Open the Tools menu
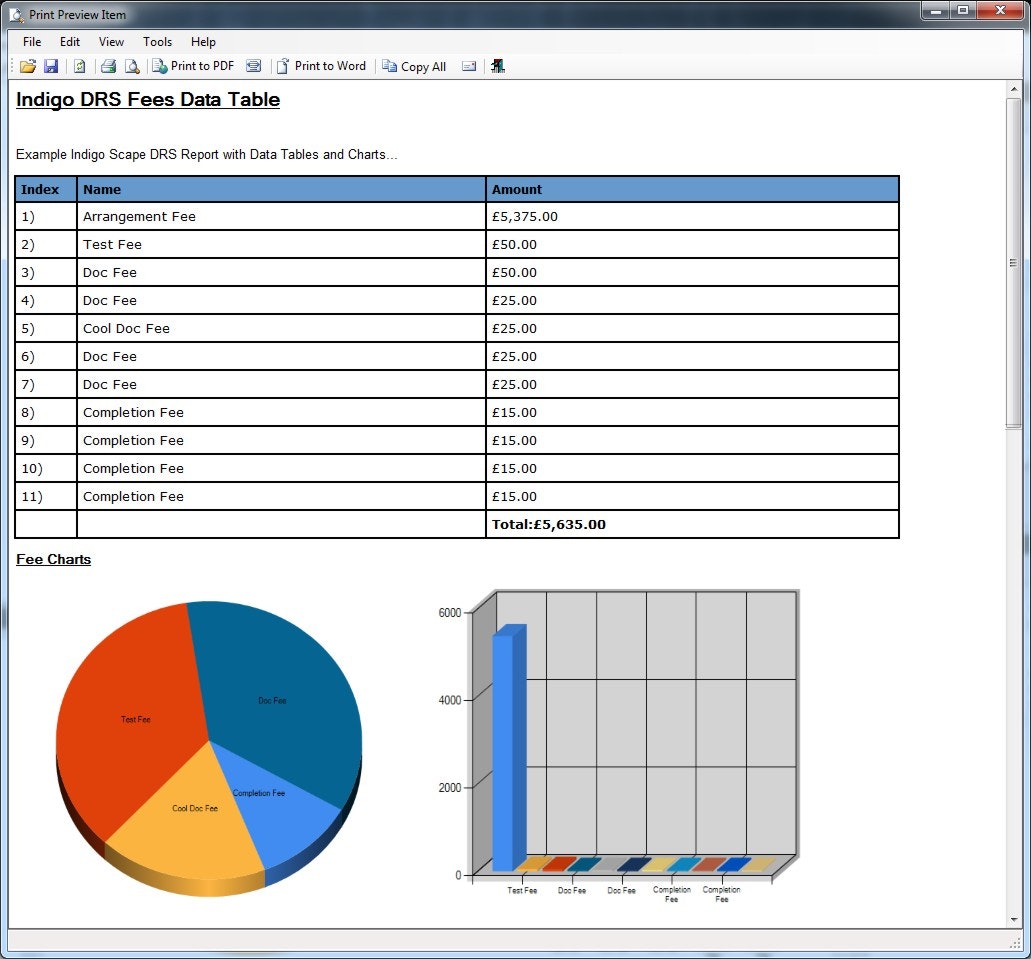Screen dimensions: 1031x959 click(x=156, y=42)
